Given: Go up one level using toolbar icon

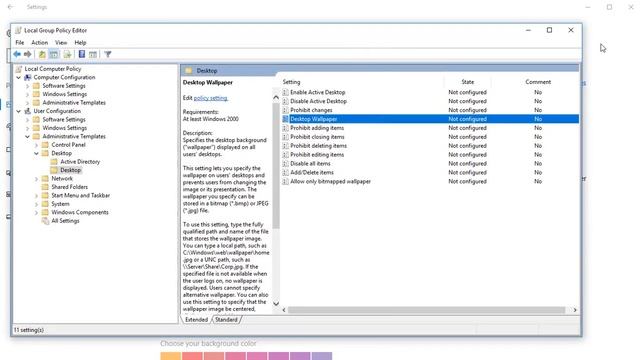Looking at the screenshot, I should pyautogui.click(x=42, y=54).
